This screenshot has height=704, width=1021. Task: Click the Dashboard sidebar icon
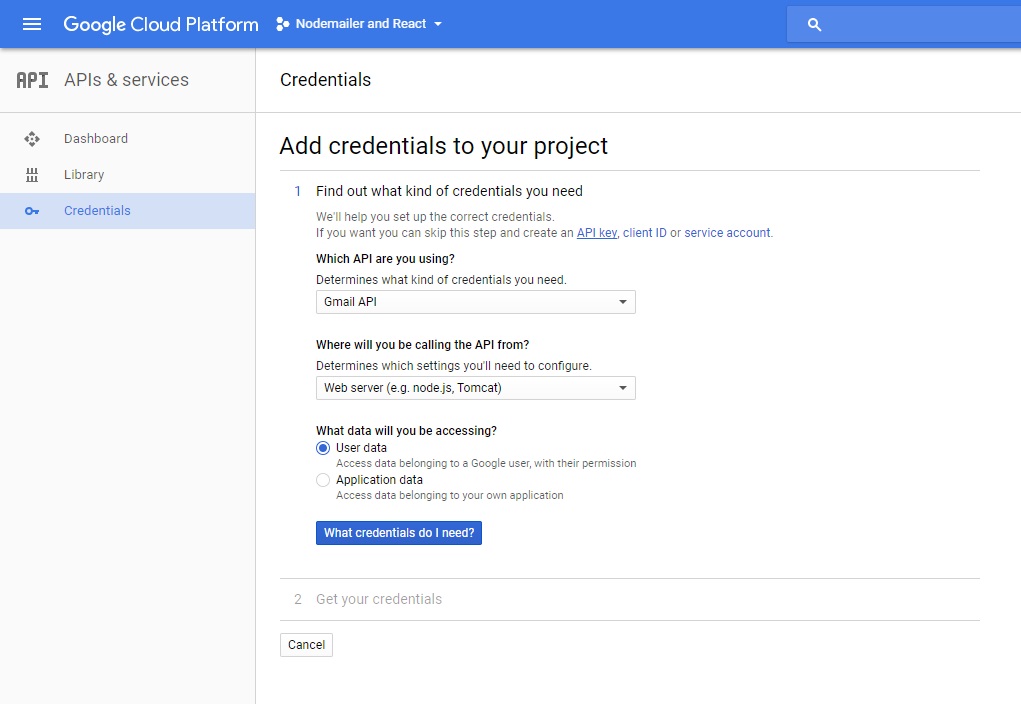[x=32, y=139]
